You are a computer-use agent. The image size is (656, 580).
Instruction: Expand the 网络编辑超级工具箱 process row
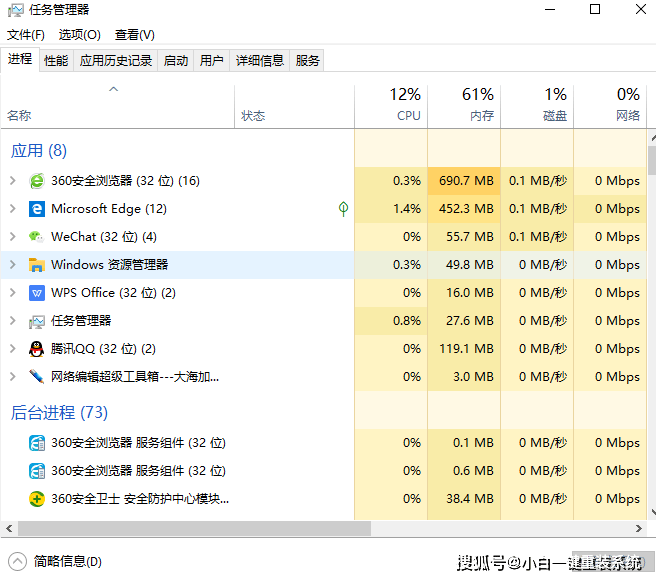[x=13, y=377]
